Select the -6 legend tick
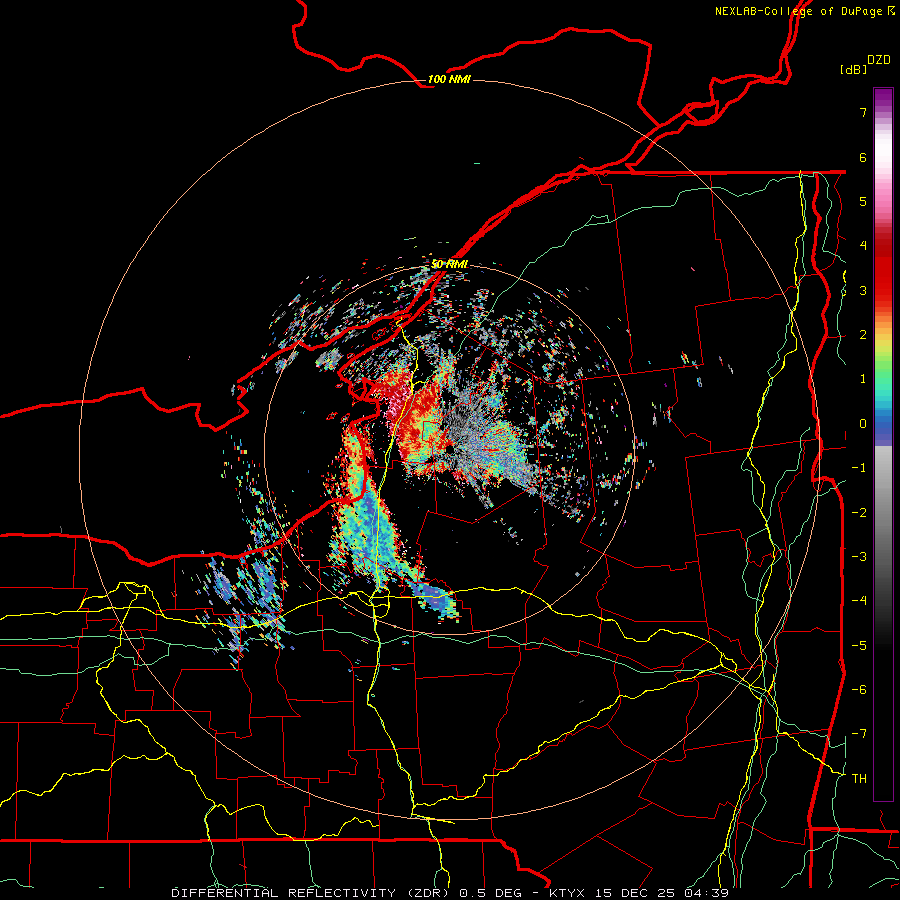 pos(859,690)
